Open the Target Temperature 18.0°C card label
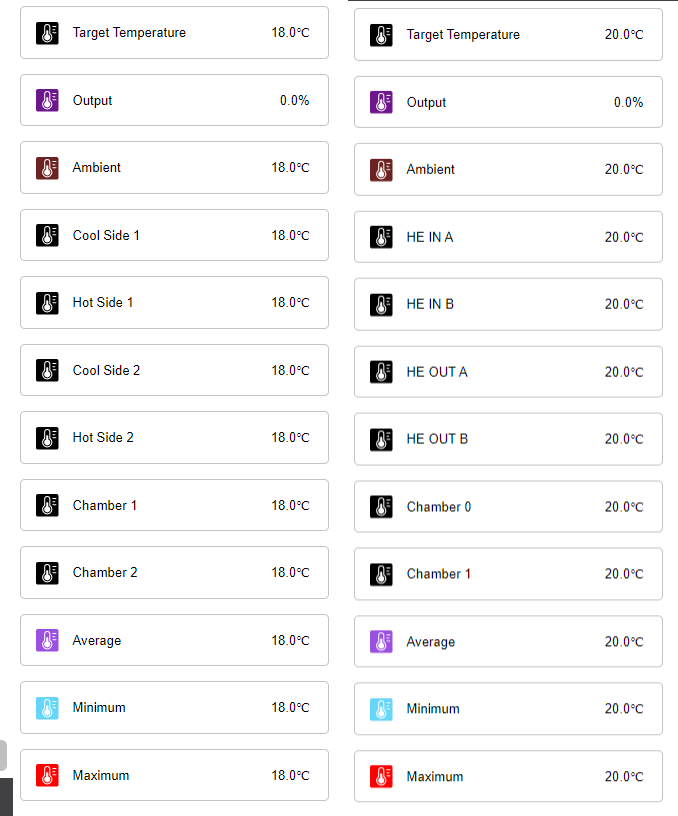Viewport: 678px width, 816px height. click(129, 32)
